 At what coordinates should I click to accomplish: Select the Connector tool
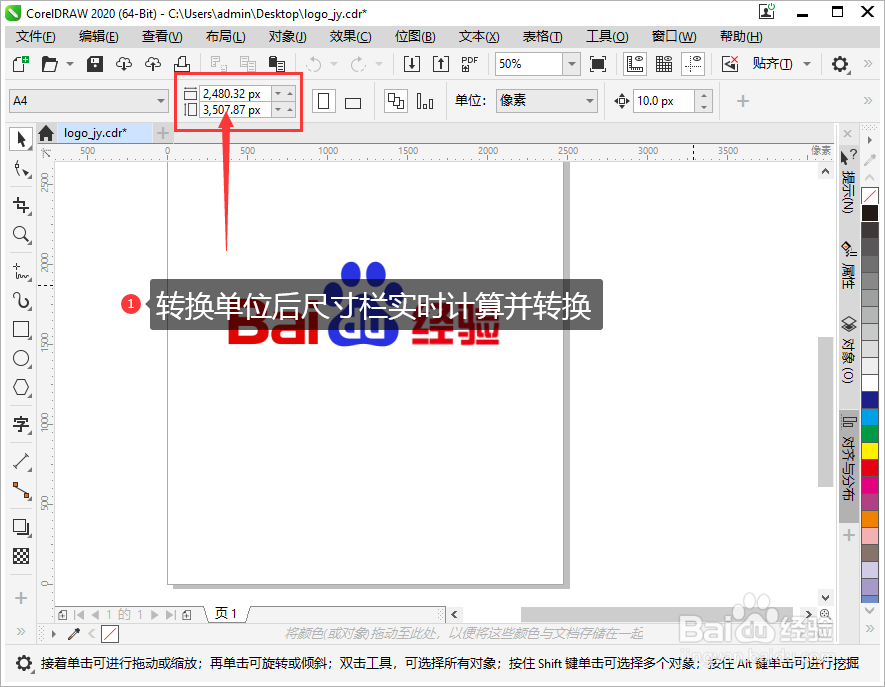point(21,491)
